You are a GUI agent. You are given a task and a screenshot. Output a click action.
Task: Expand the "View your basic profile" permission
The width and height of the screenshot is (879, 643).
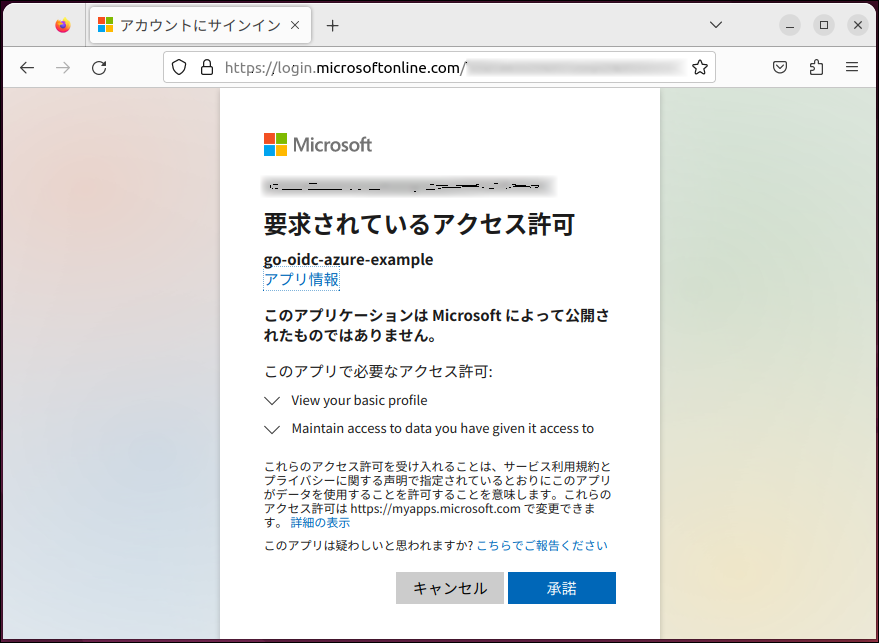272,401
